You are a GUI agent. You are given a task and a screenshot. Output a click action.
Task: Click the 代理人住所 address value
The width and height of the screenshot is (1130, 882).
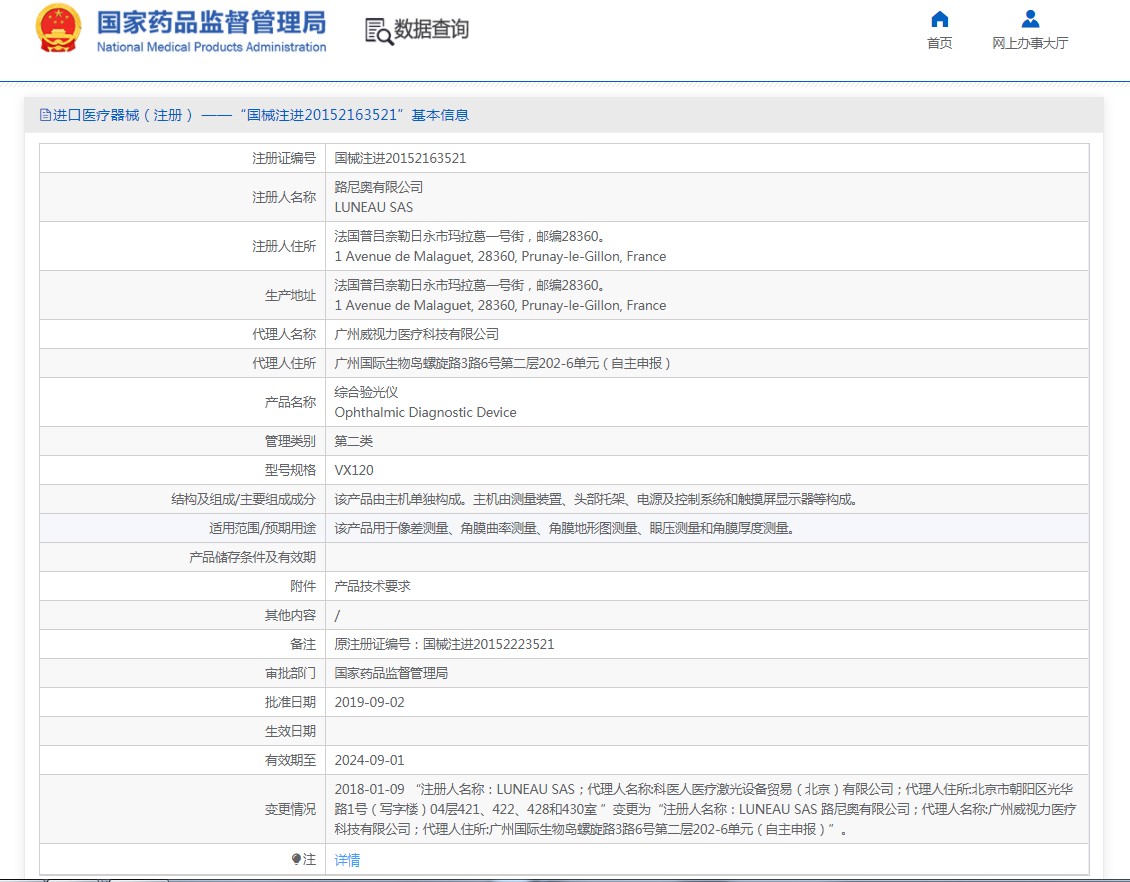tap(502, 363)
